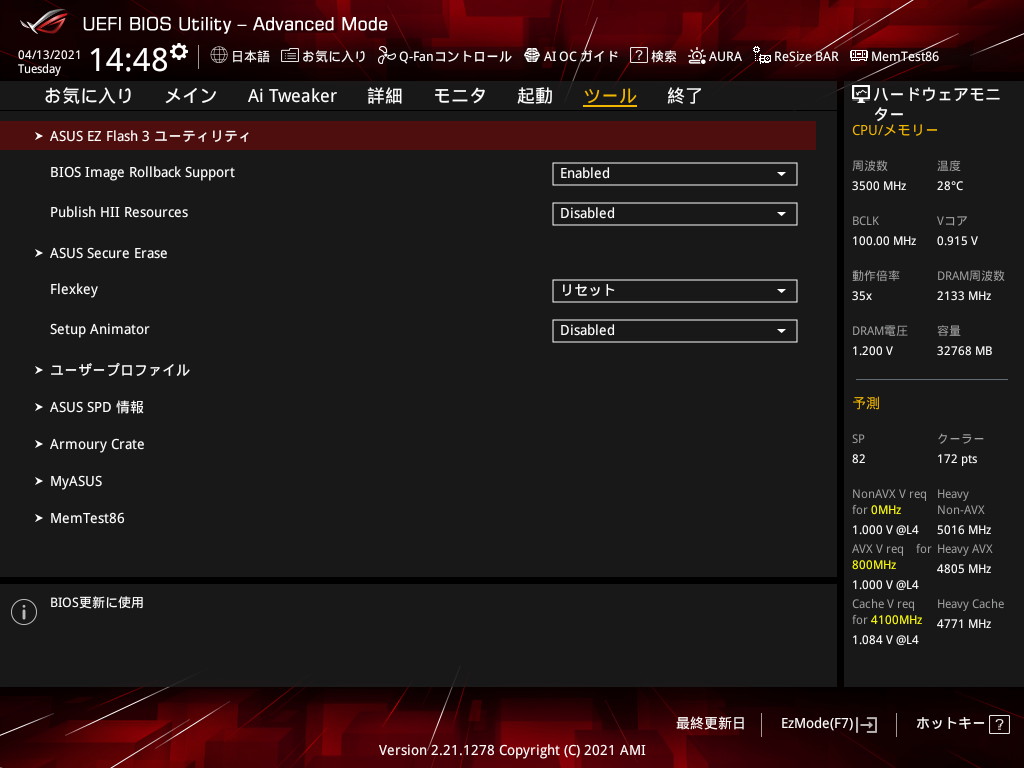The image size is (1024, 768).
Task: Click the SP value 82
Action: 858,459
